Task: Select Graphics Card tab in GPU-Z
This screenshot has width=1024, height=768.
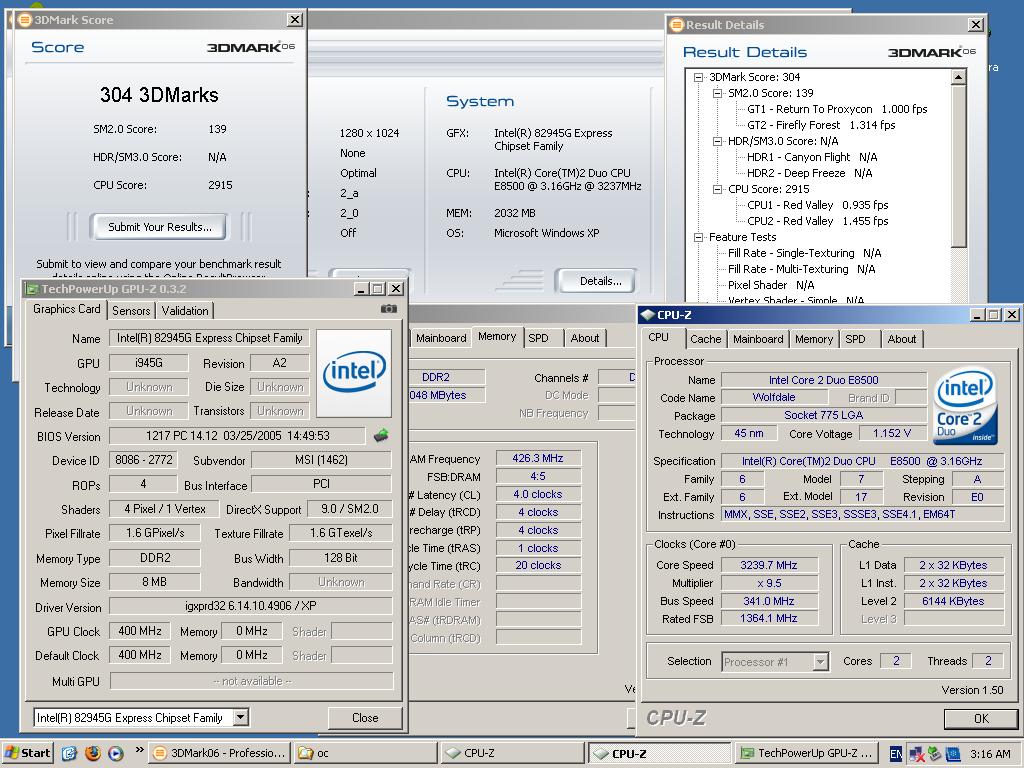Action: 67,309
